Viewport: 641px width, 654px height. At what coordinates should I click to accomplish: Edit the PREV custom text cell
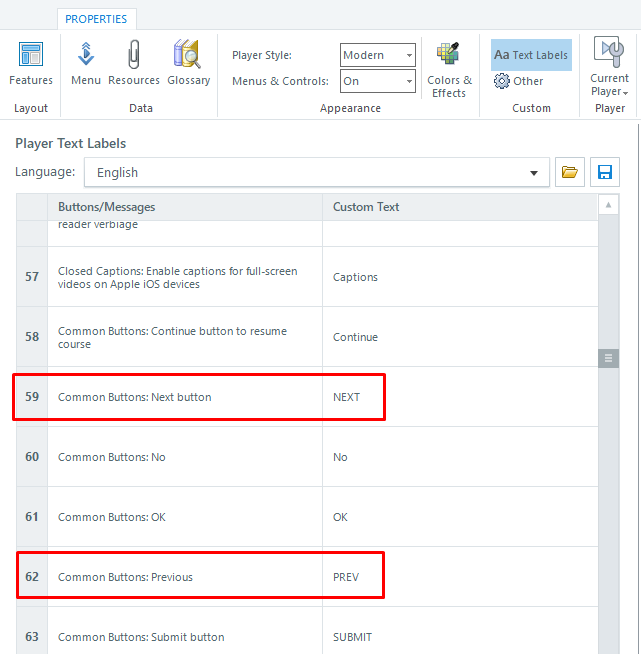pos(460,577)
